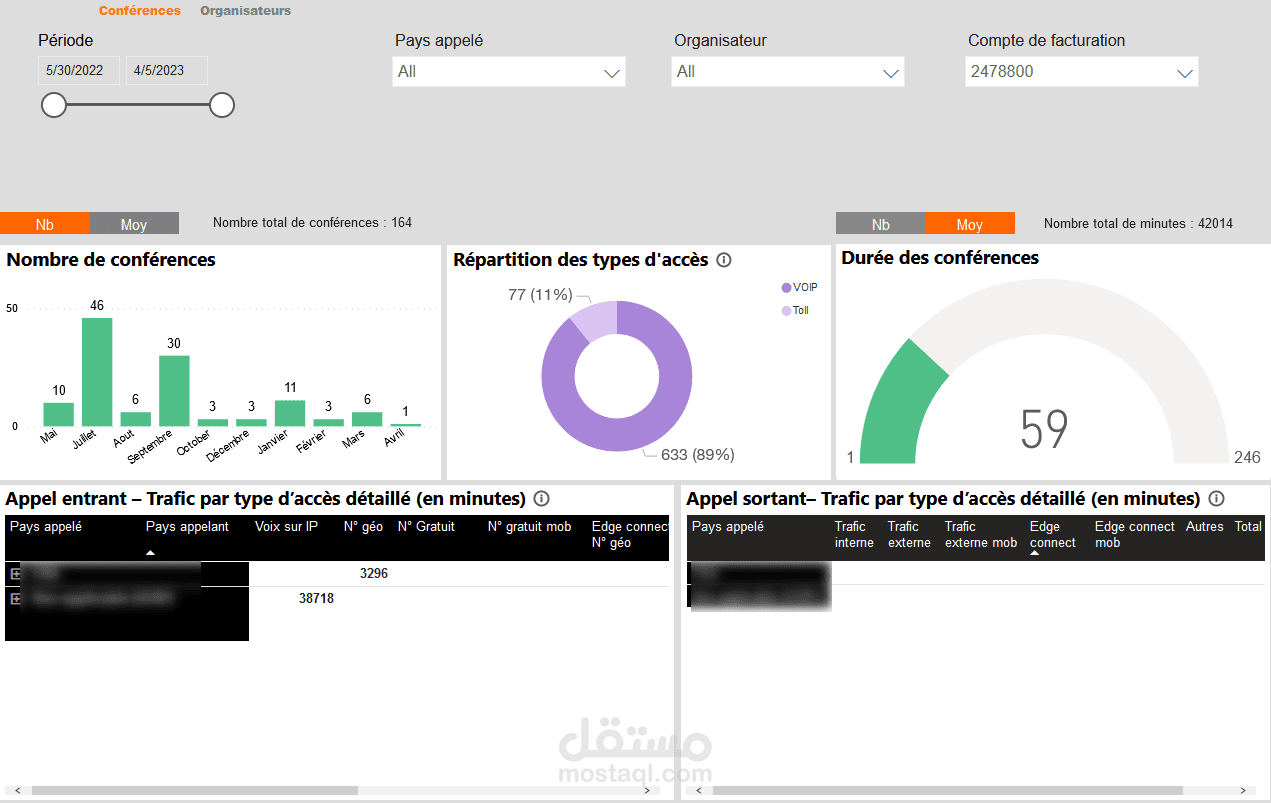
Task: Sort by Edge connect column in Appel sortant
Action: coord(1053,535)
